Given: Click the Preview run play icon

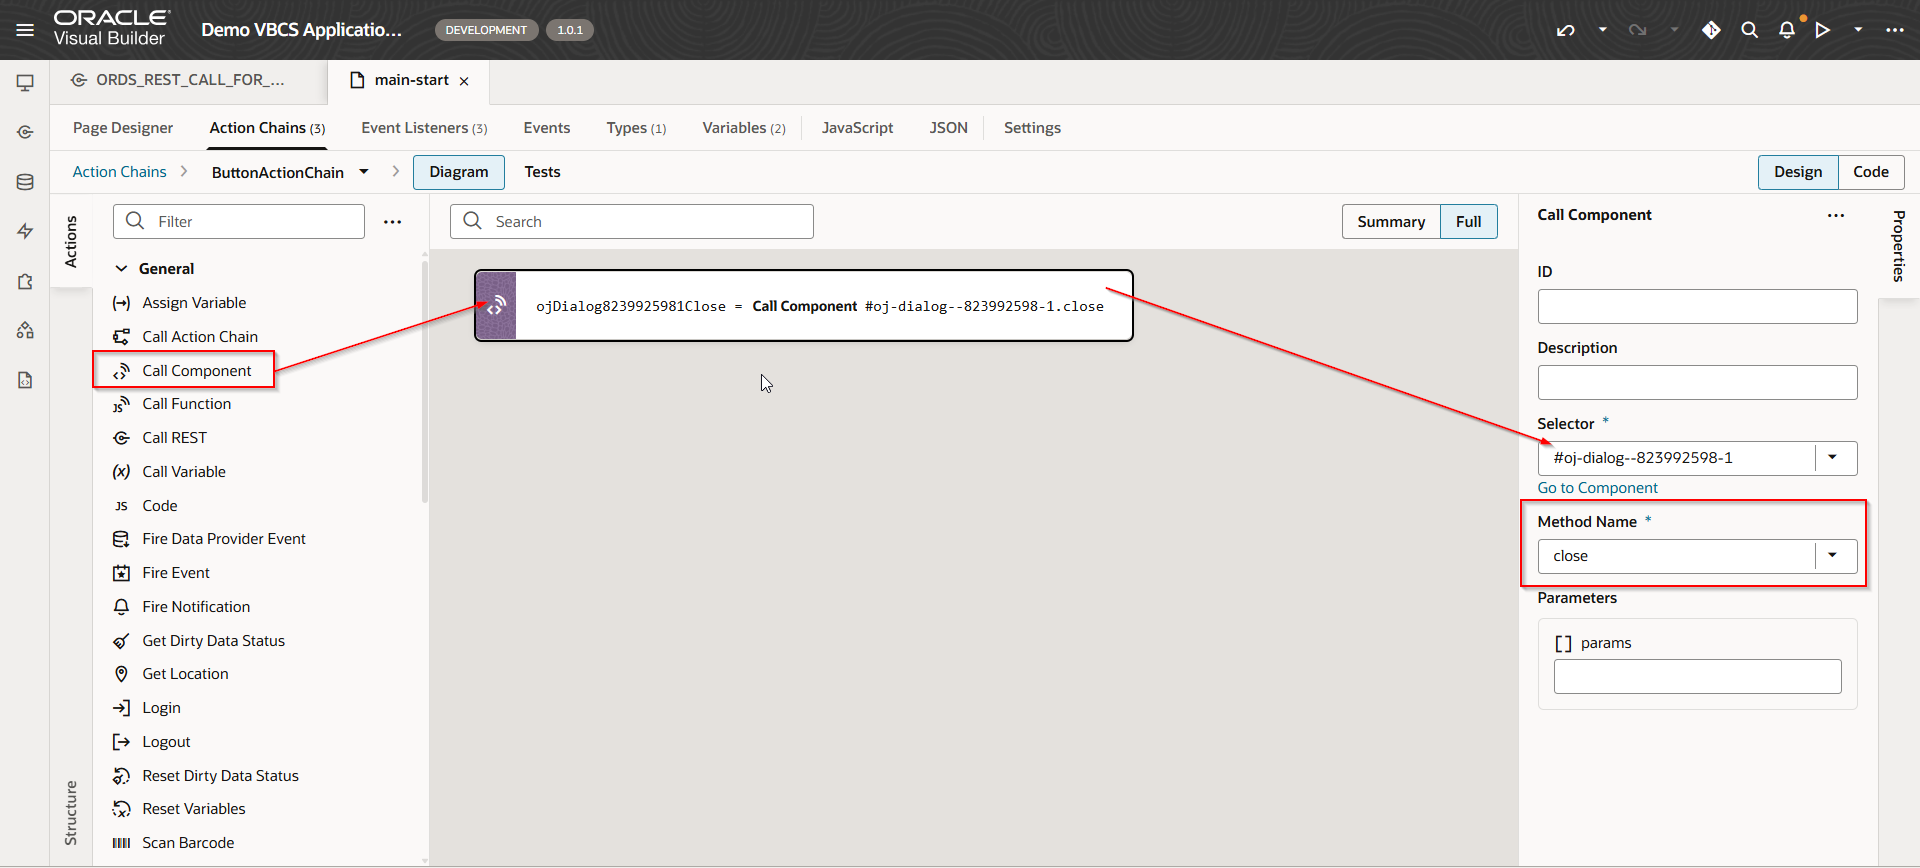Looking at the screenshot, I should point(1823,30).
